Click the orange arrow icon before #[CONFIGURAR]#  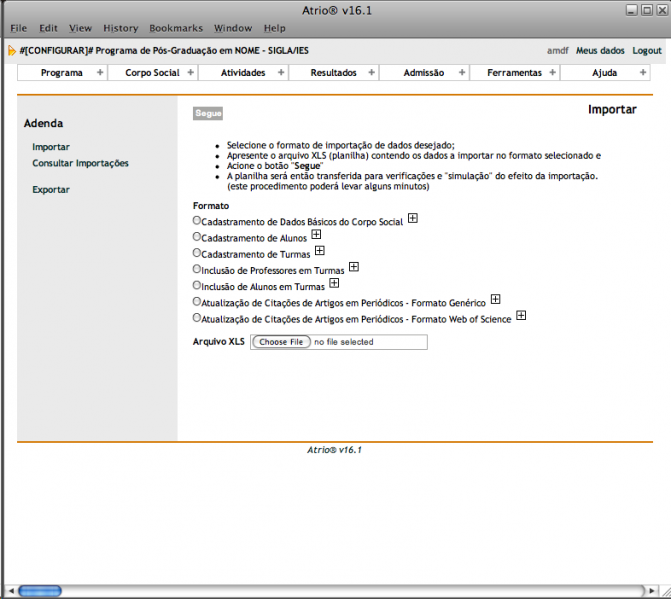tap(11, 50)
